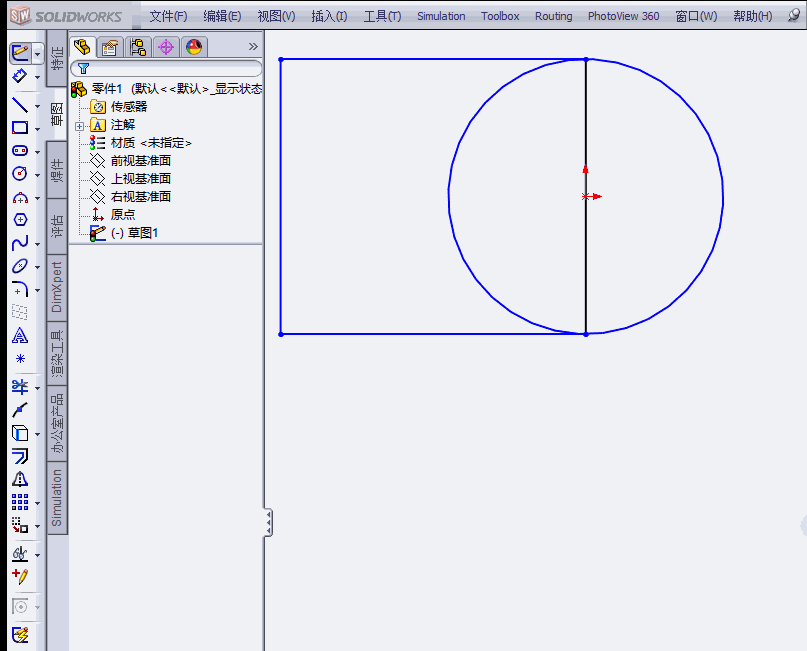Switch to the vertical Simulation tab
This screenshot has width=807, height=651.
tap(57, 498)
